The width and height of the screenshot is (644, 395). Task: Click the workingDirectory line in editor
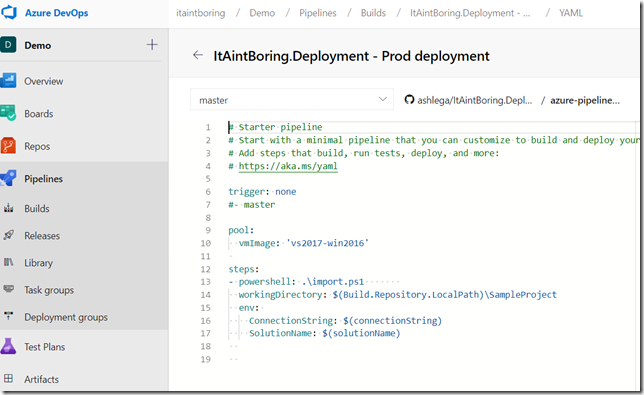[x=398, y=294]
